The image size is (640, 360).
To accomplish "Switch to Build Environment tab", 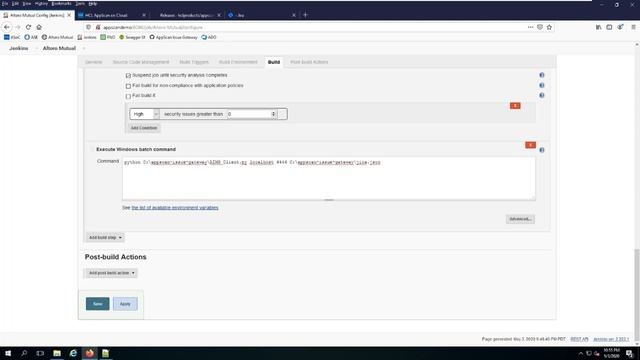I will [238, 62].
